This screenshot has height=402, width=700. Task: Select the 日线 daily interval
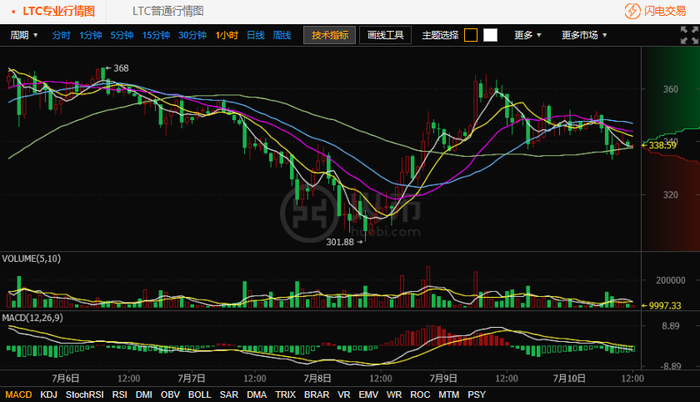(x=255, y=35)
